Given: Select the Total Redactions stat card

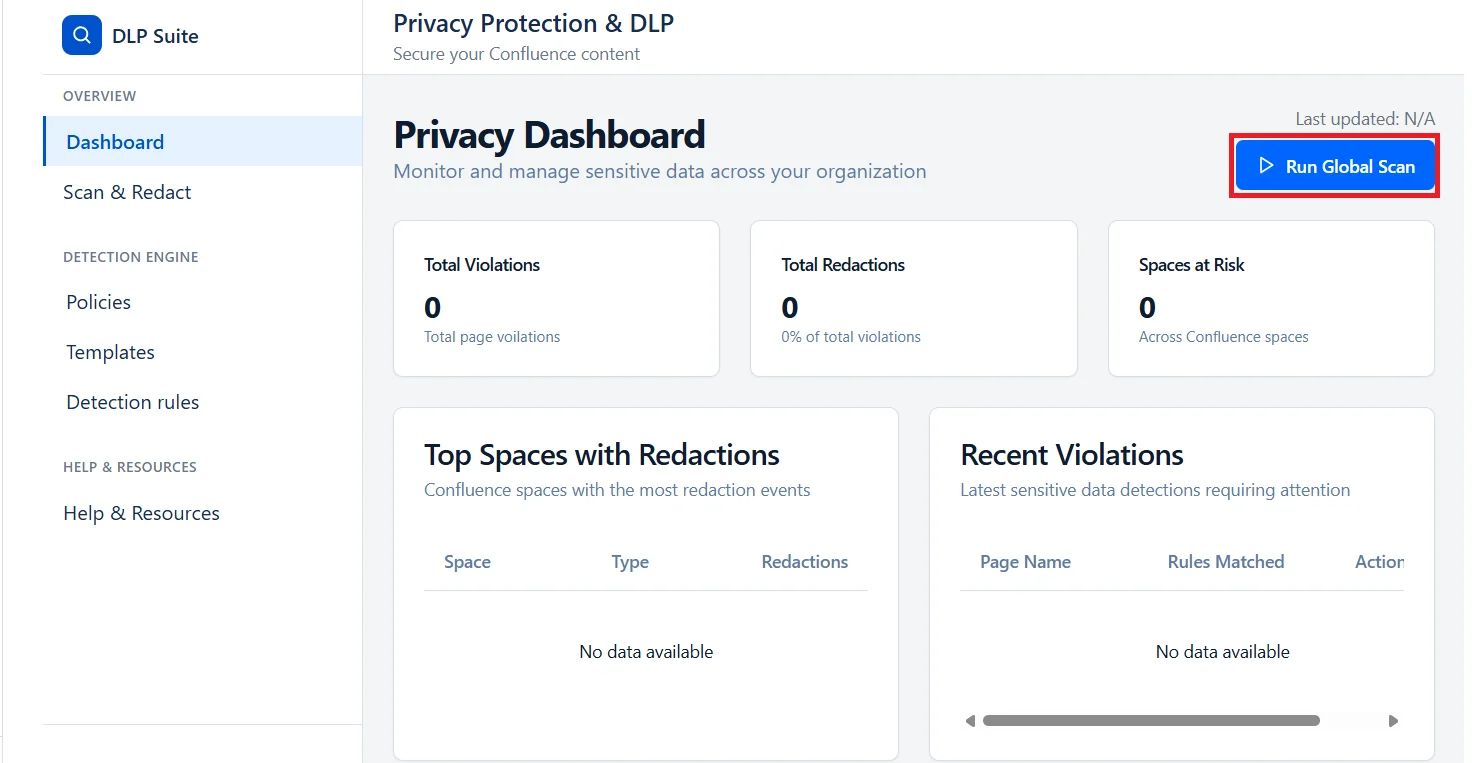Looking at the screenshot, I should [913, 298].
